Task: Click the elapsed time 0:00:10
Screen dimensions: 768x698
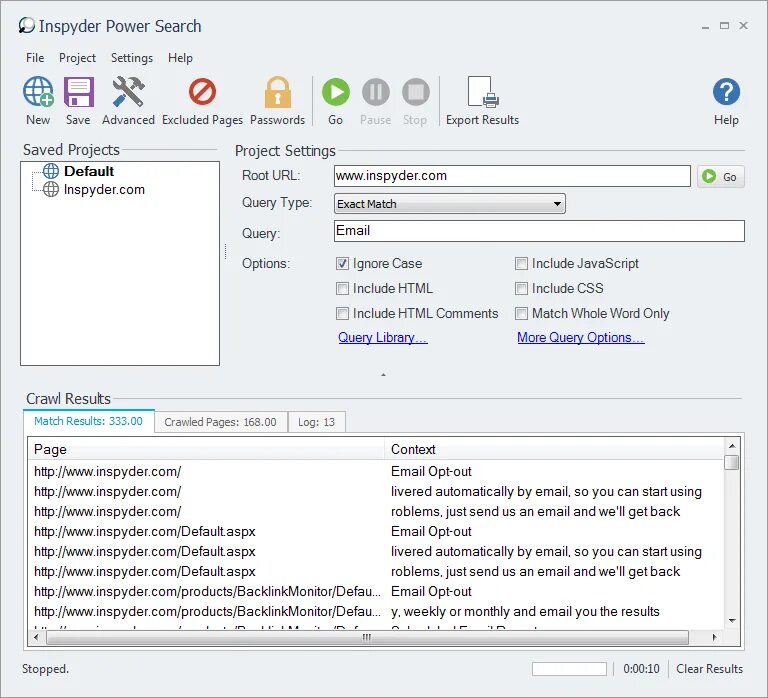Action: 641,669
